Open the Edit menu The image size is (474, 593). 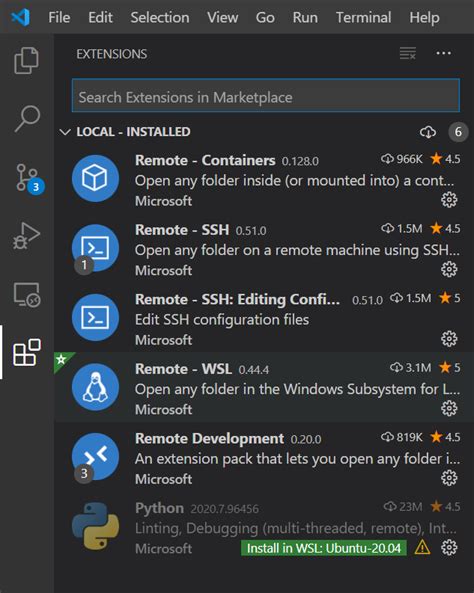point(100,17)
